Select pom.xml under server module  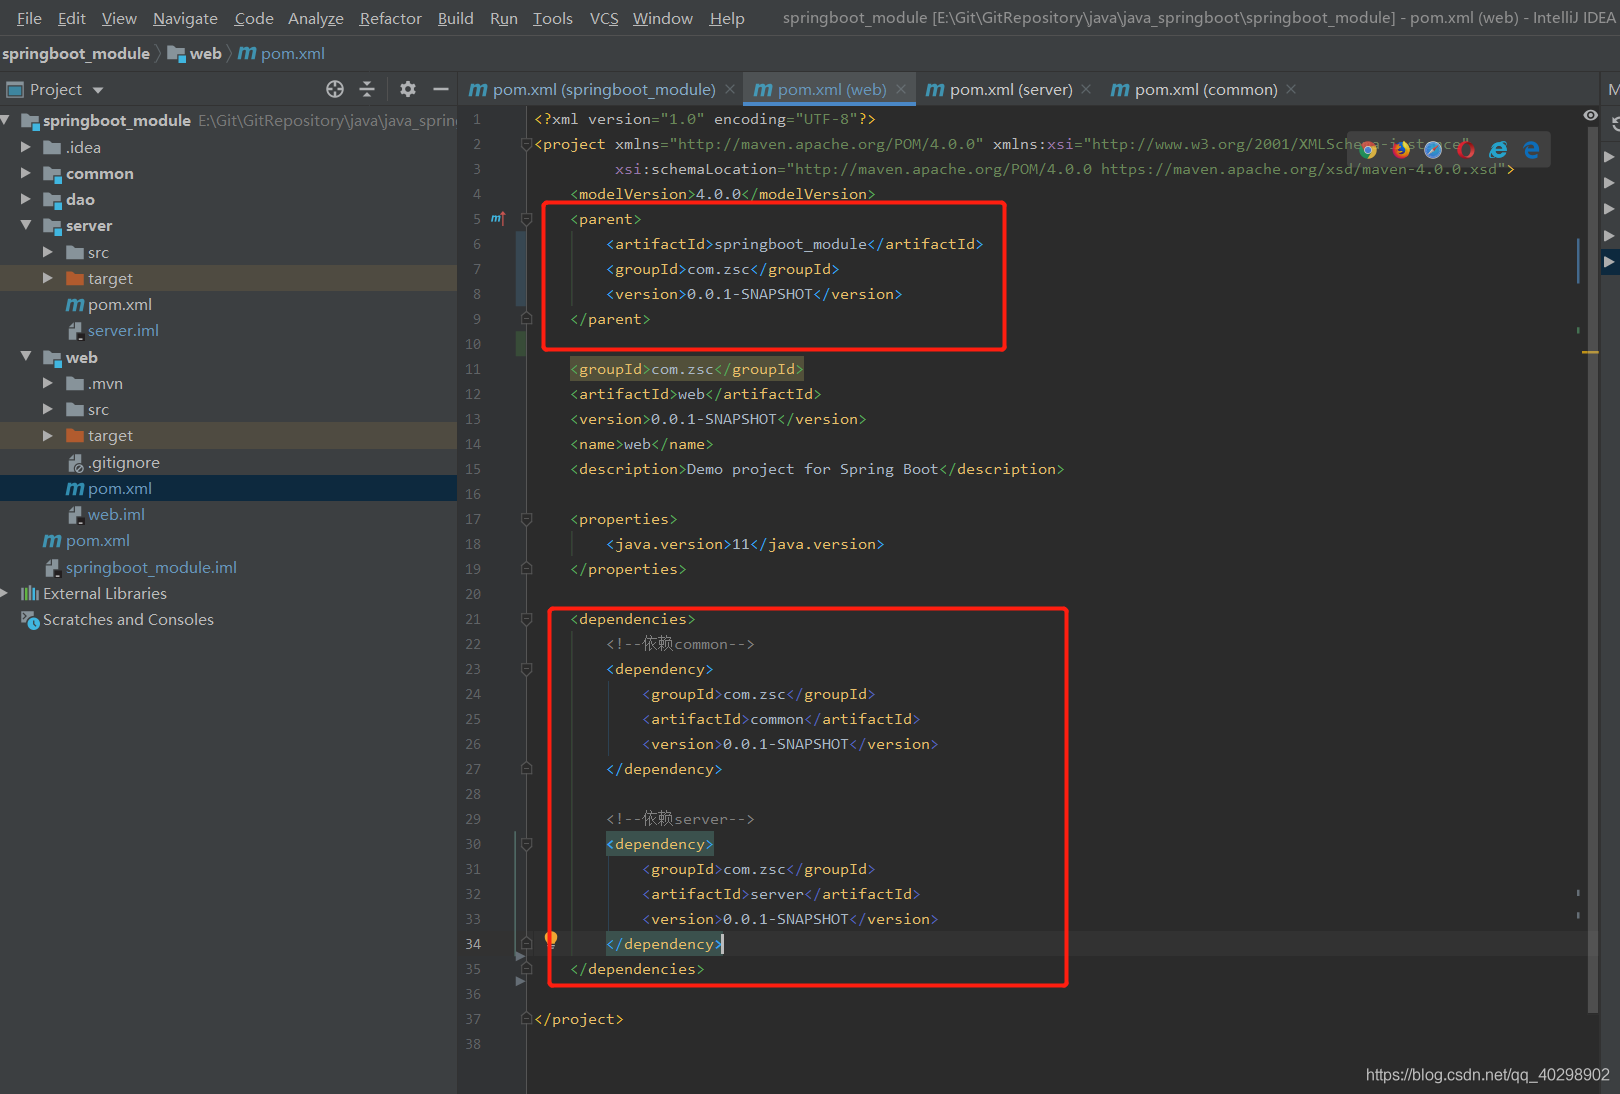pos(120,304)
